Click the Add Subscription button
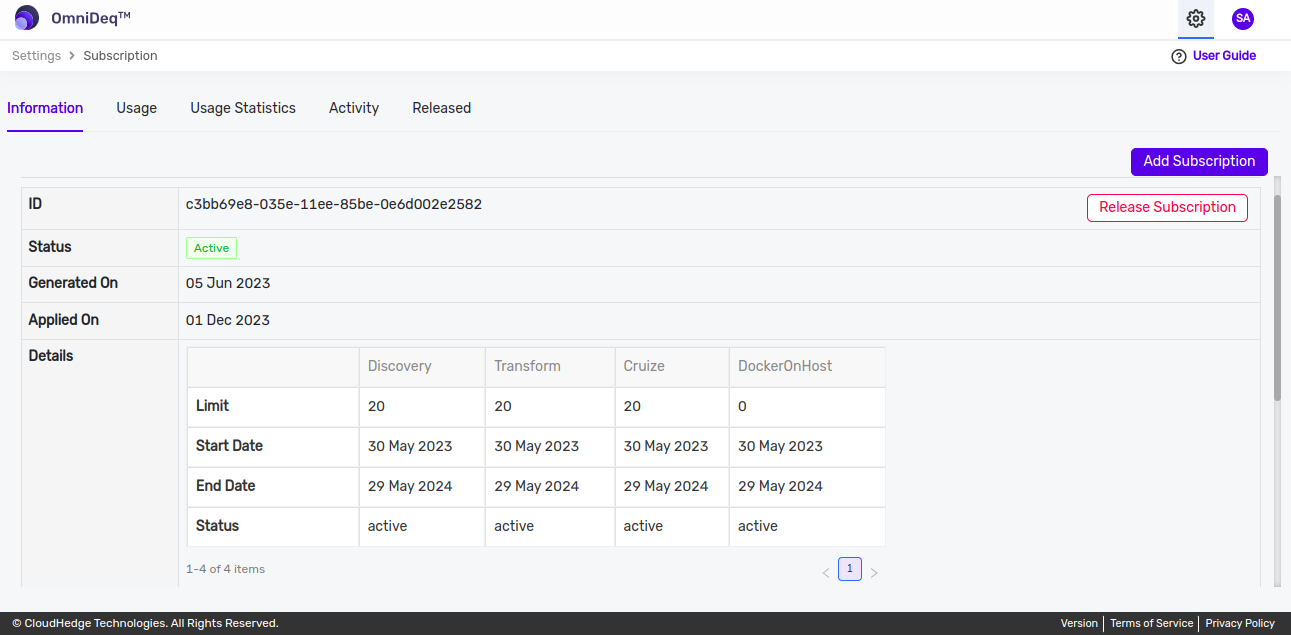 pyautogui.click(x=1199, y=161)
